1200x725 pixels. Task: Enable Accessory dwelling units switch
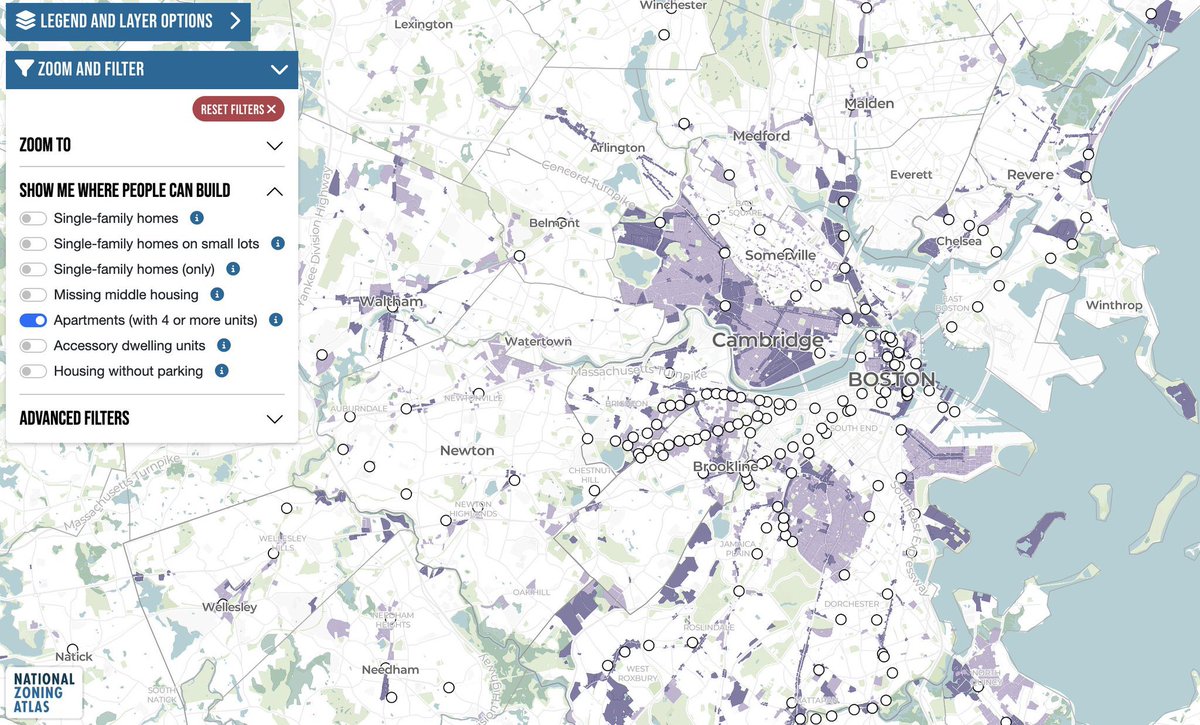pyautogui.click(x=33, y=345)
